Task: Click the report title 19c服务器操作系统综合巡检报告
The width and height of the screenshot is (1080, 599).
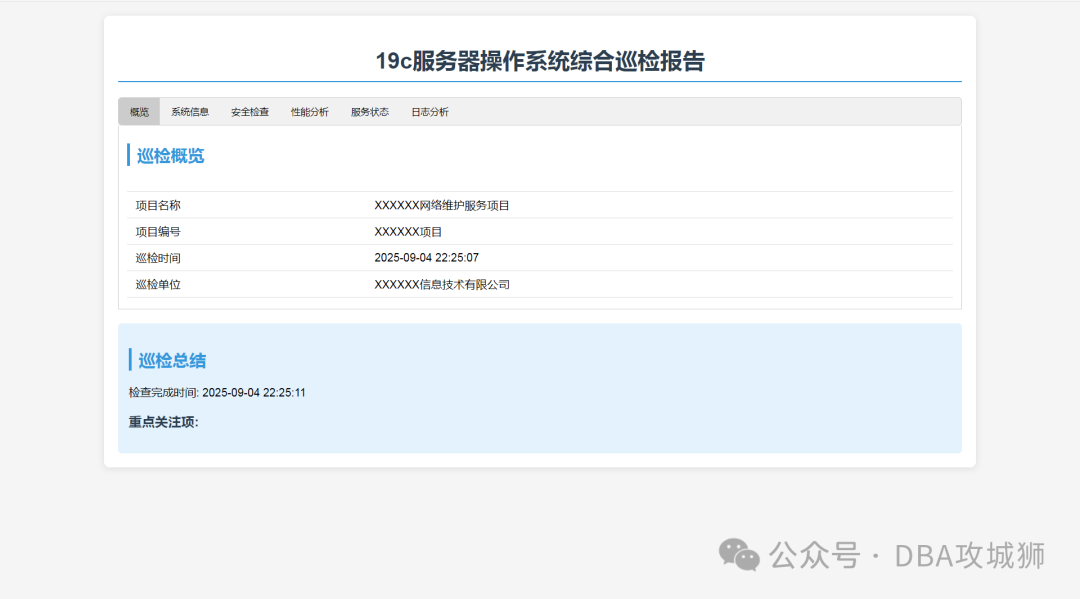Action: pyautogui.click(x=540, y=61)
